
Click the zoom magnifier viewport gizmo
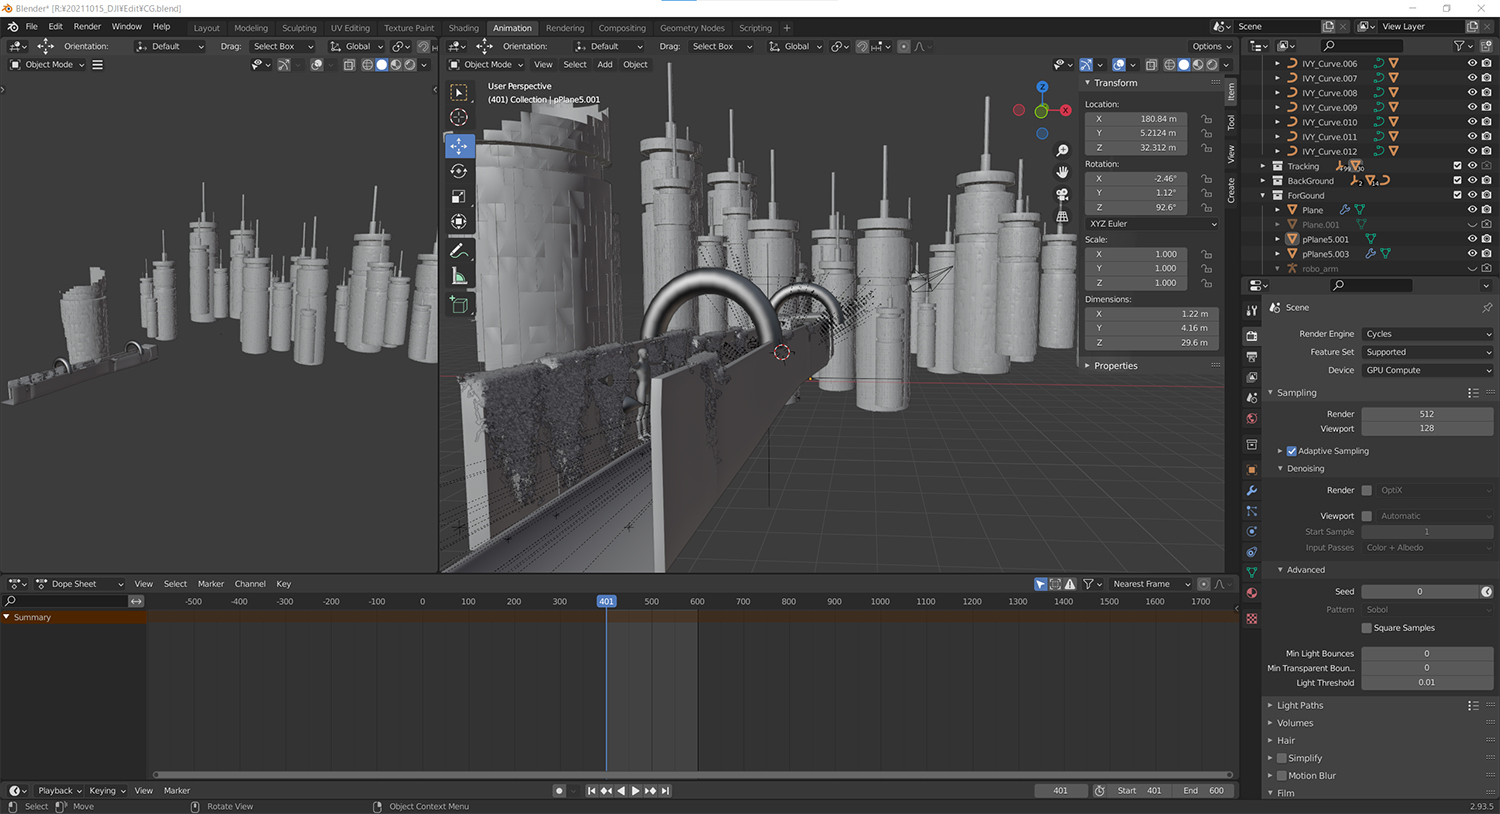pos(1062,150)
